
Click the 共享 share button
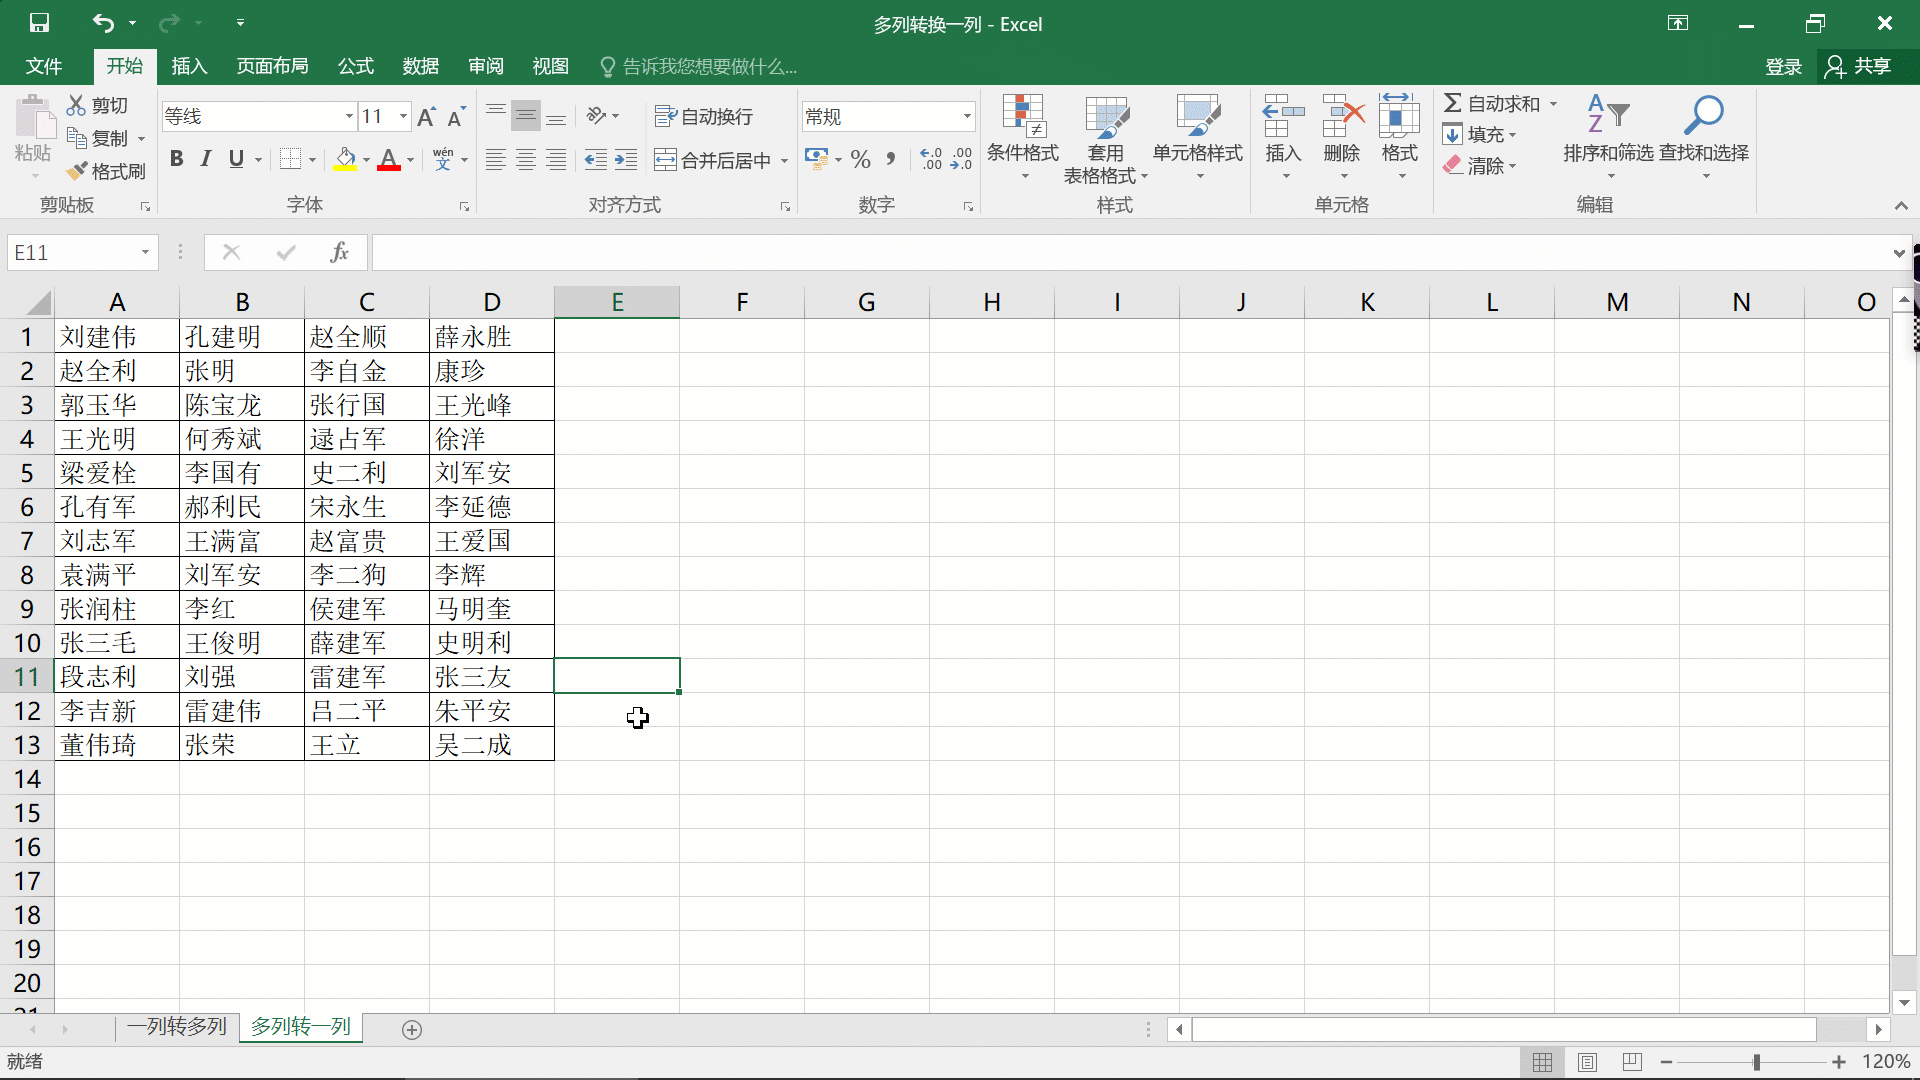coord(1859,66)
